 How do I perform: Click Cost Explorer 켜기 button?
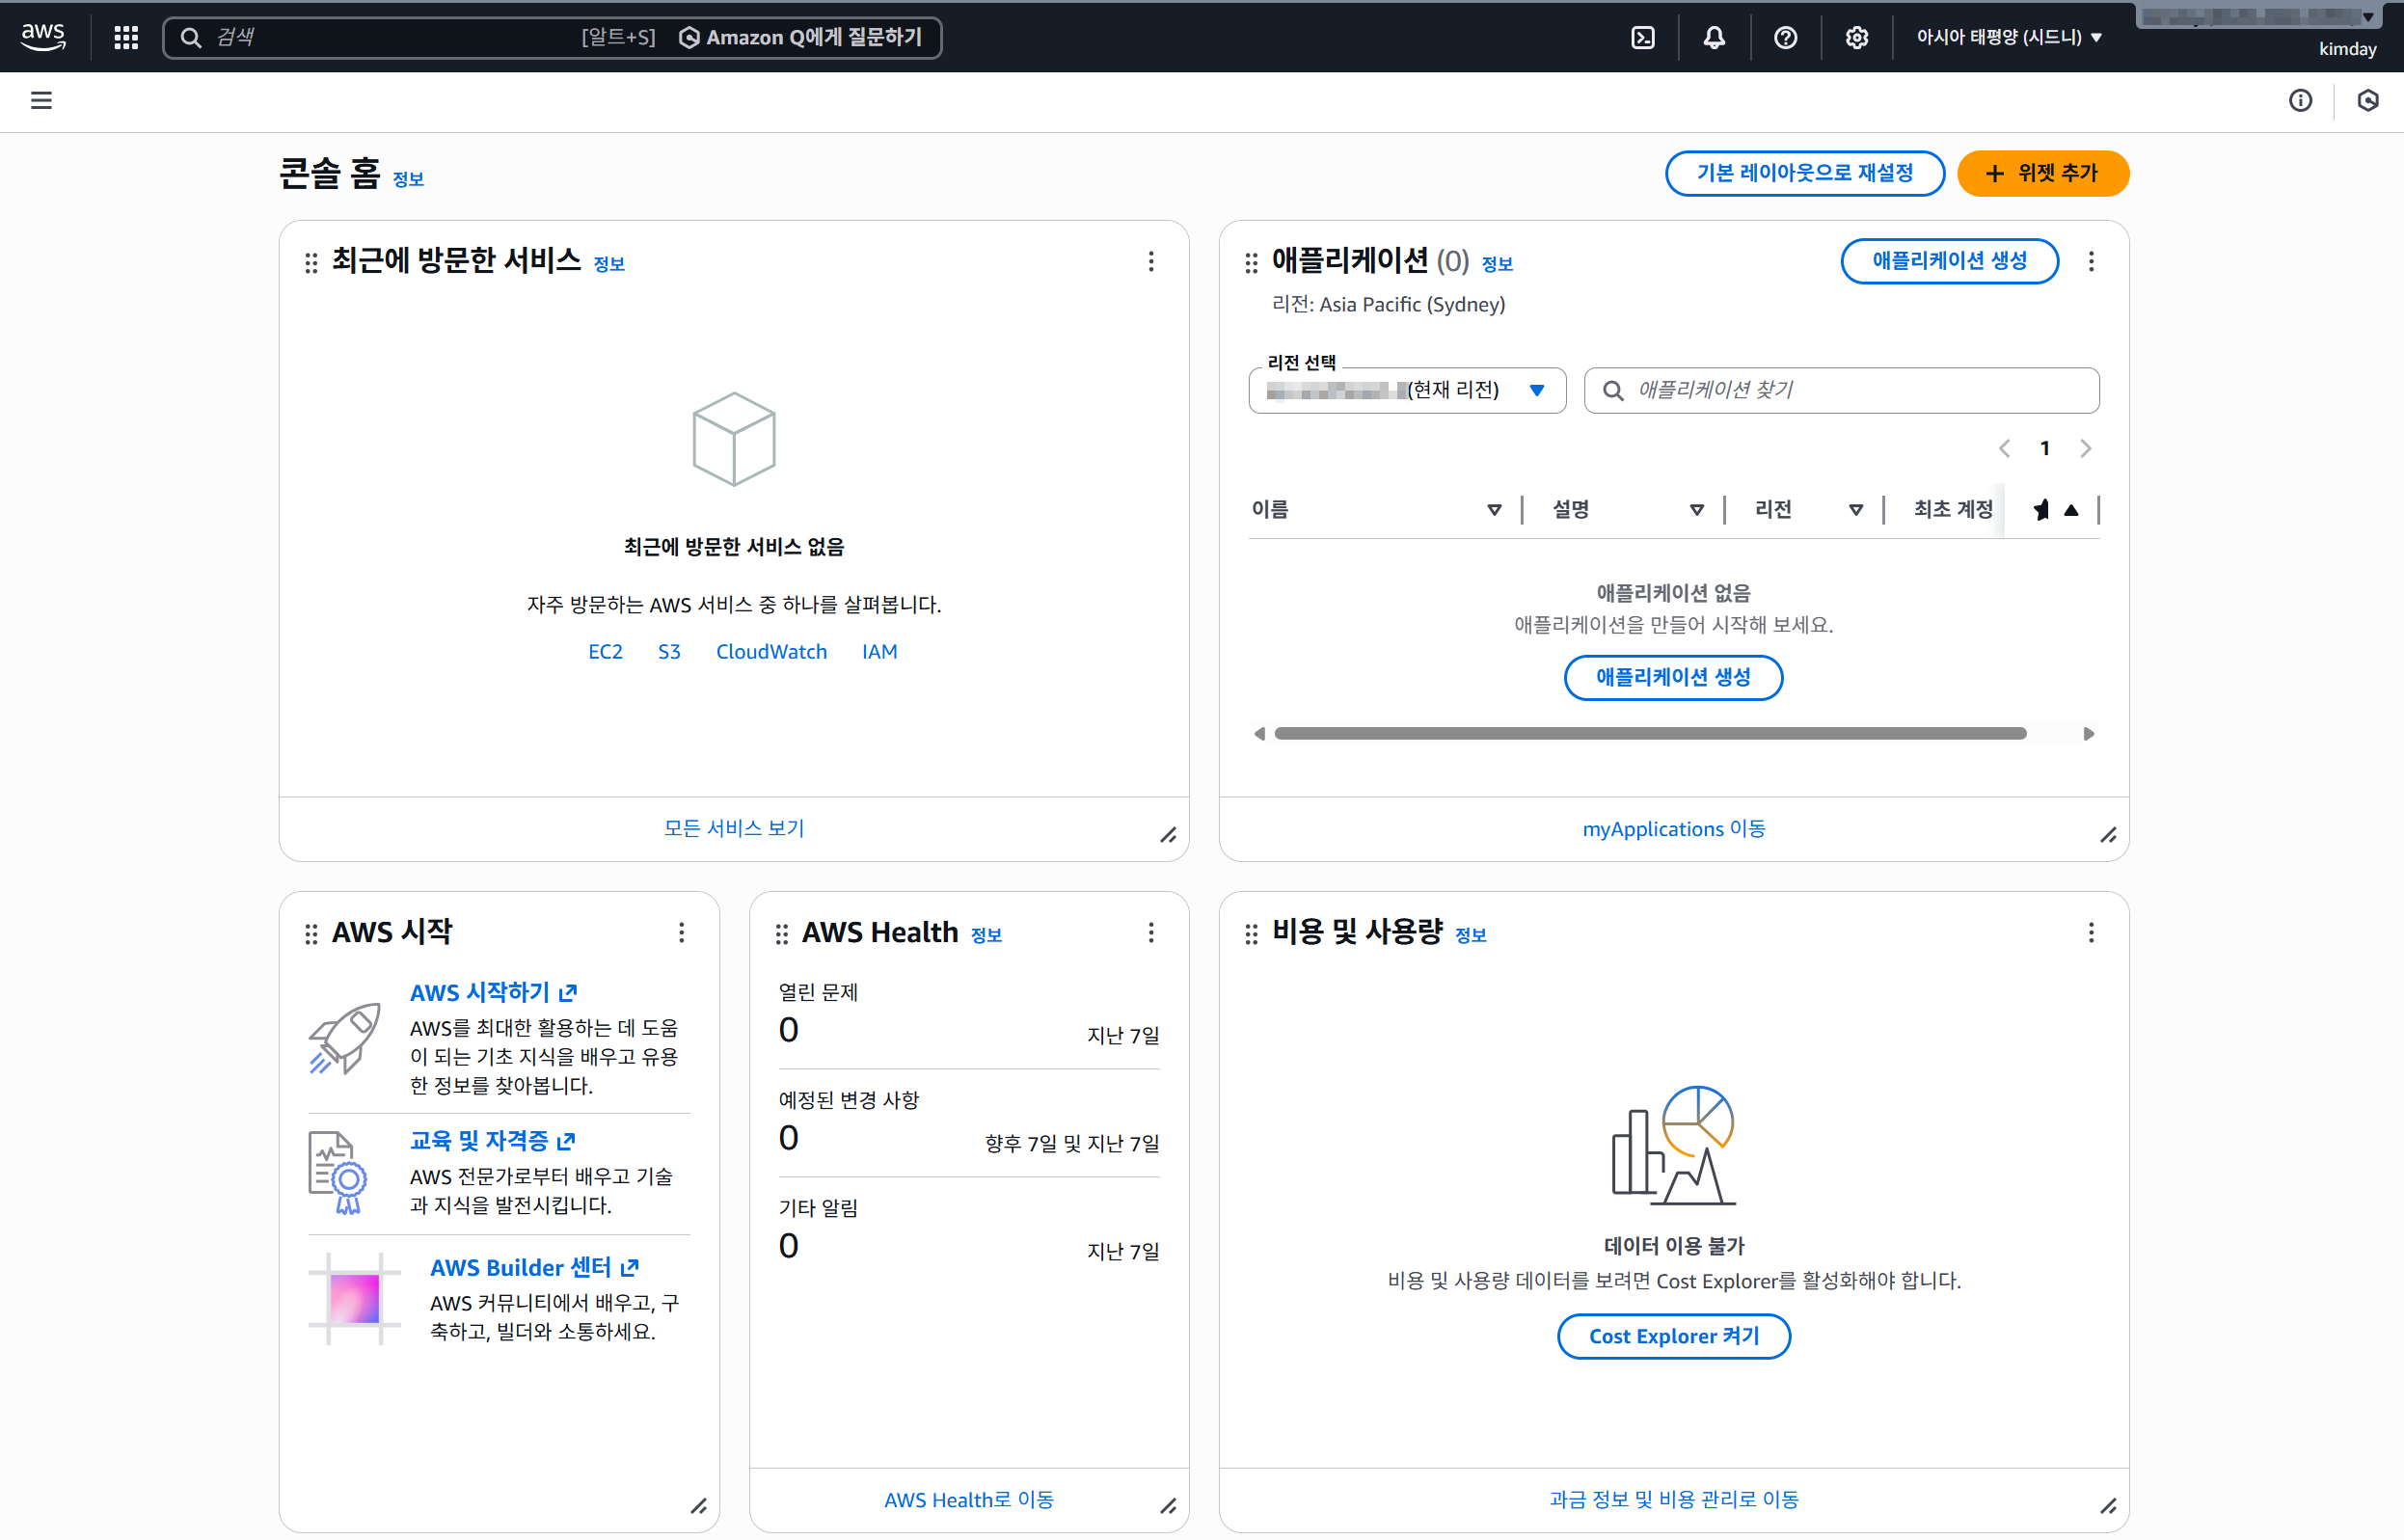coord(1673,1336)
